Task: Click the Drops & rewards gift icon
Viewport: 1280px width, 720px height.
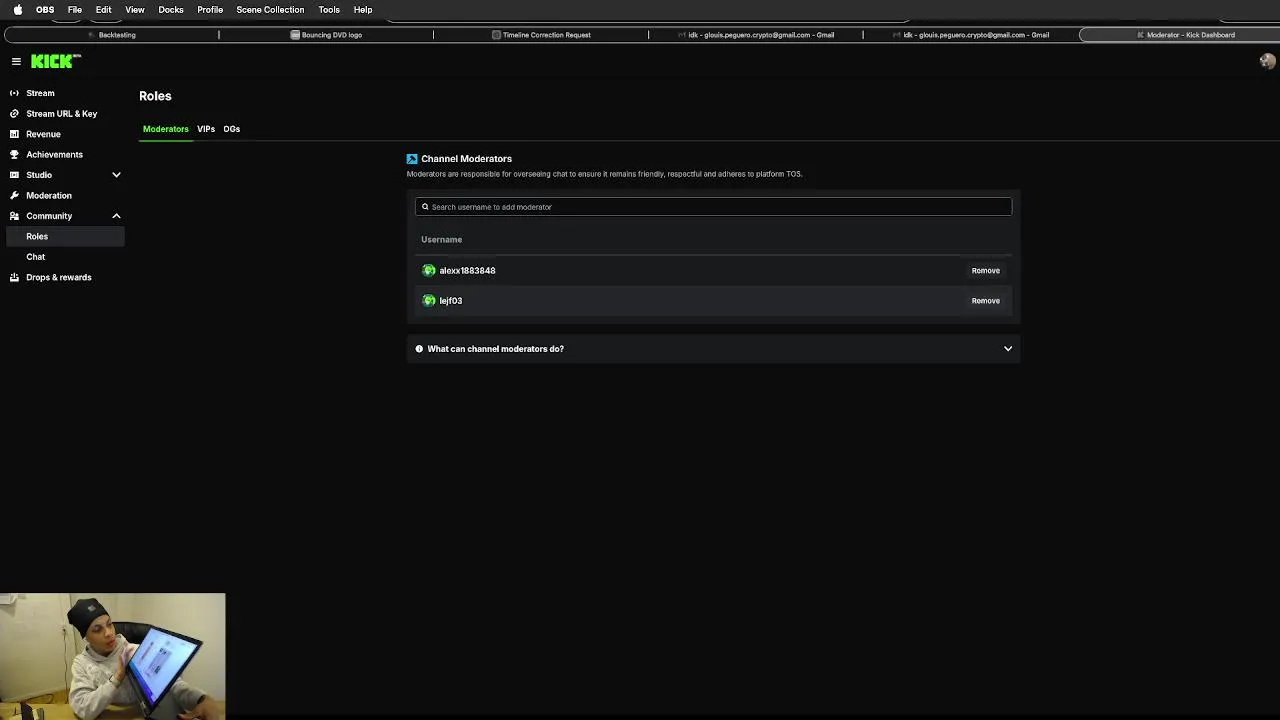Action: [x=14, y=277]
